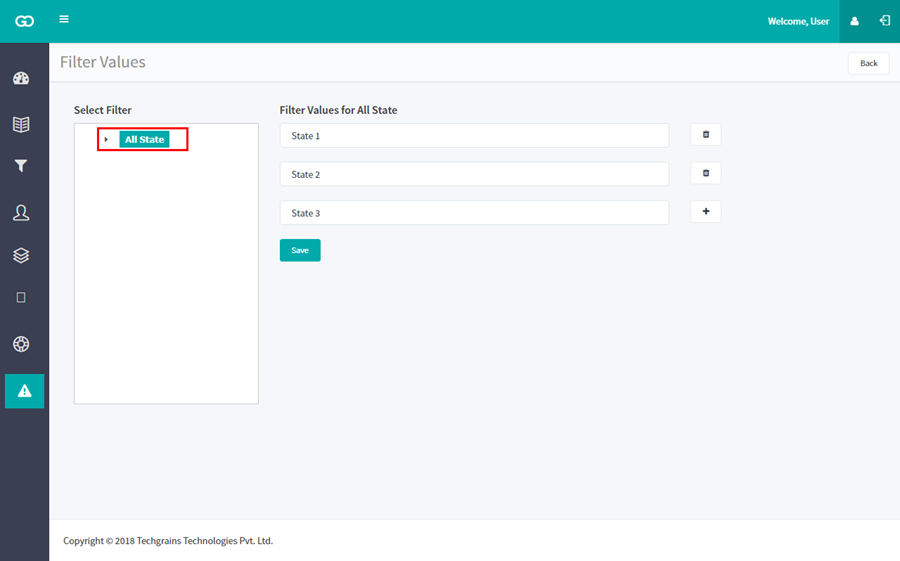Add a new value after State 3
The image size is (900, 561).
(x=705, y=211)
